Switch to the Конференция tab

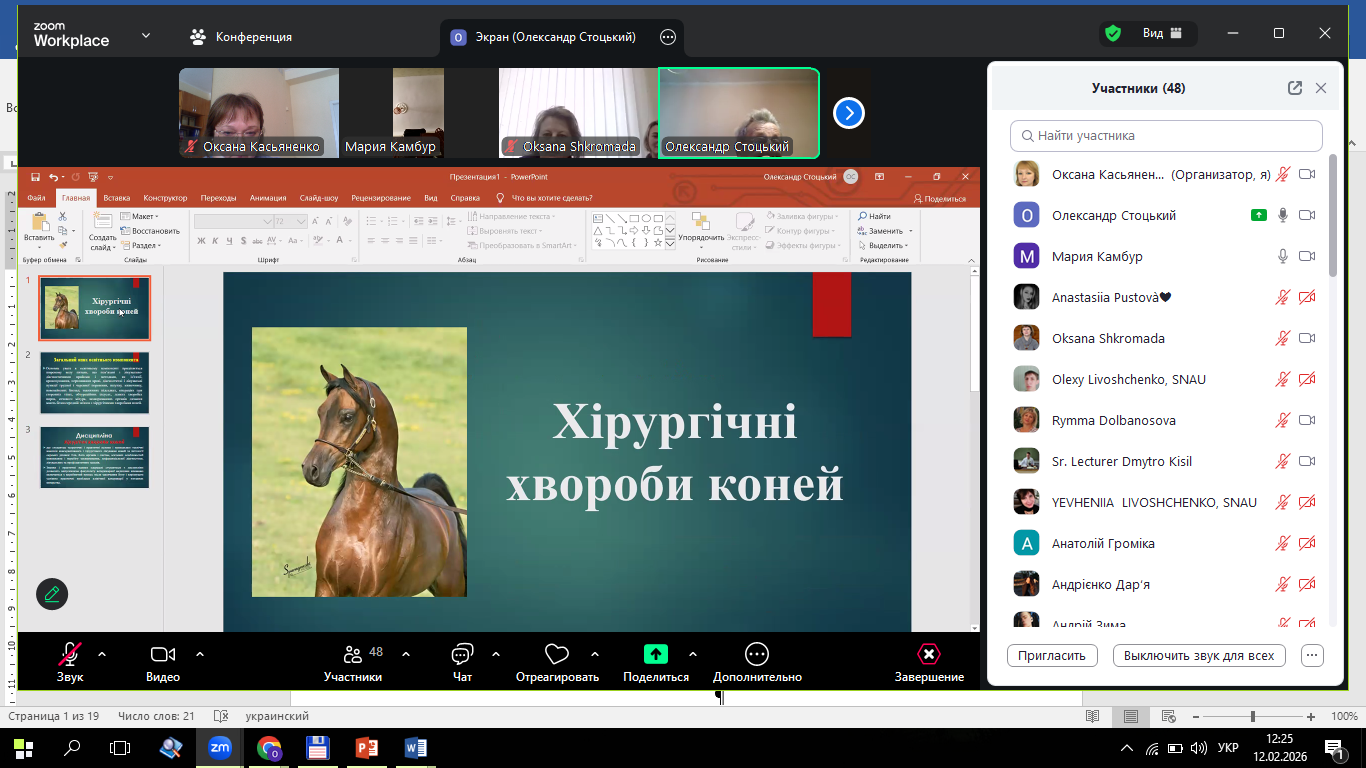click(x=241, y=37)
